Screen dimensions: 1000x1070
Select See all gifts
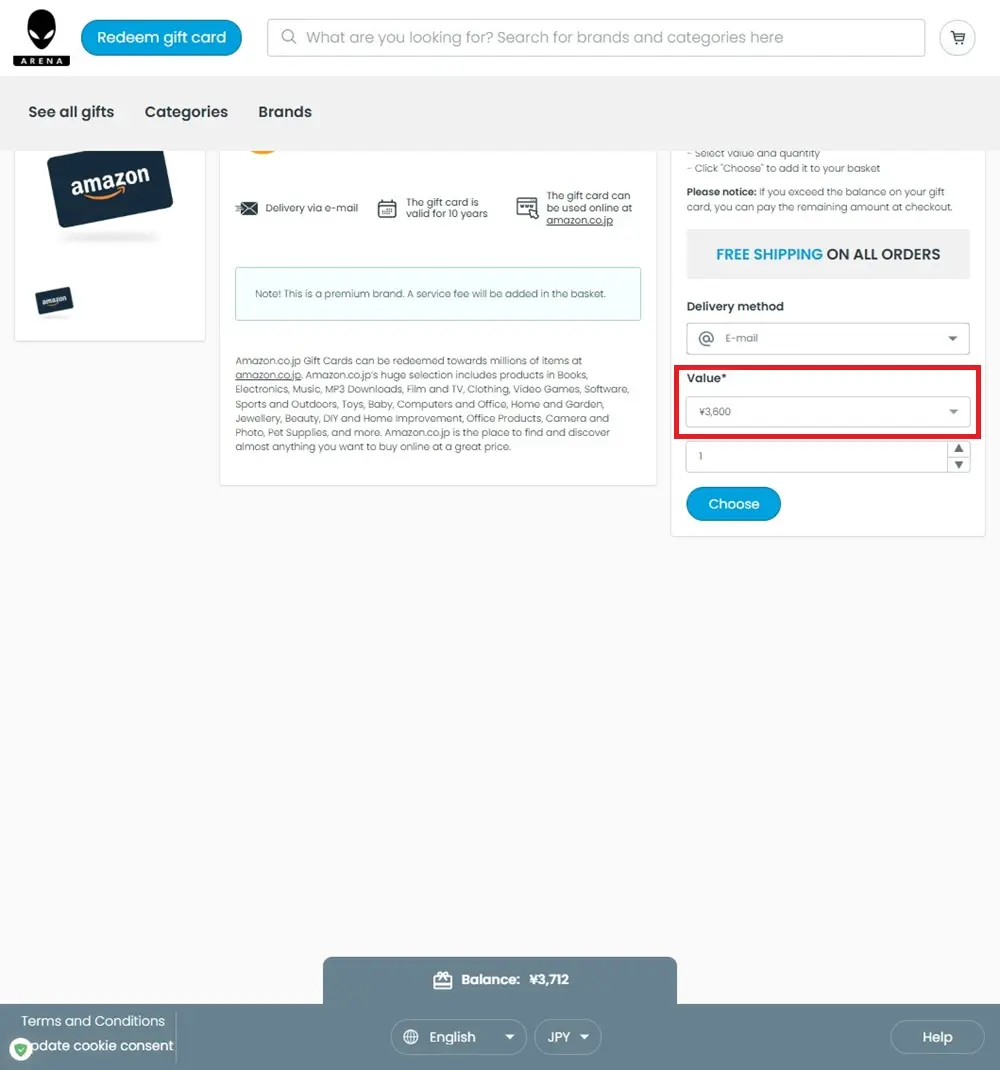pos(71,112)
